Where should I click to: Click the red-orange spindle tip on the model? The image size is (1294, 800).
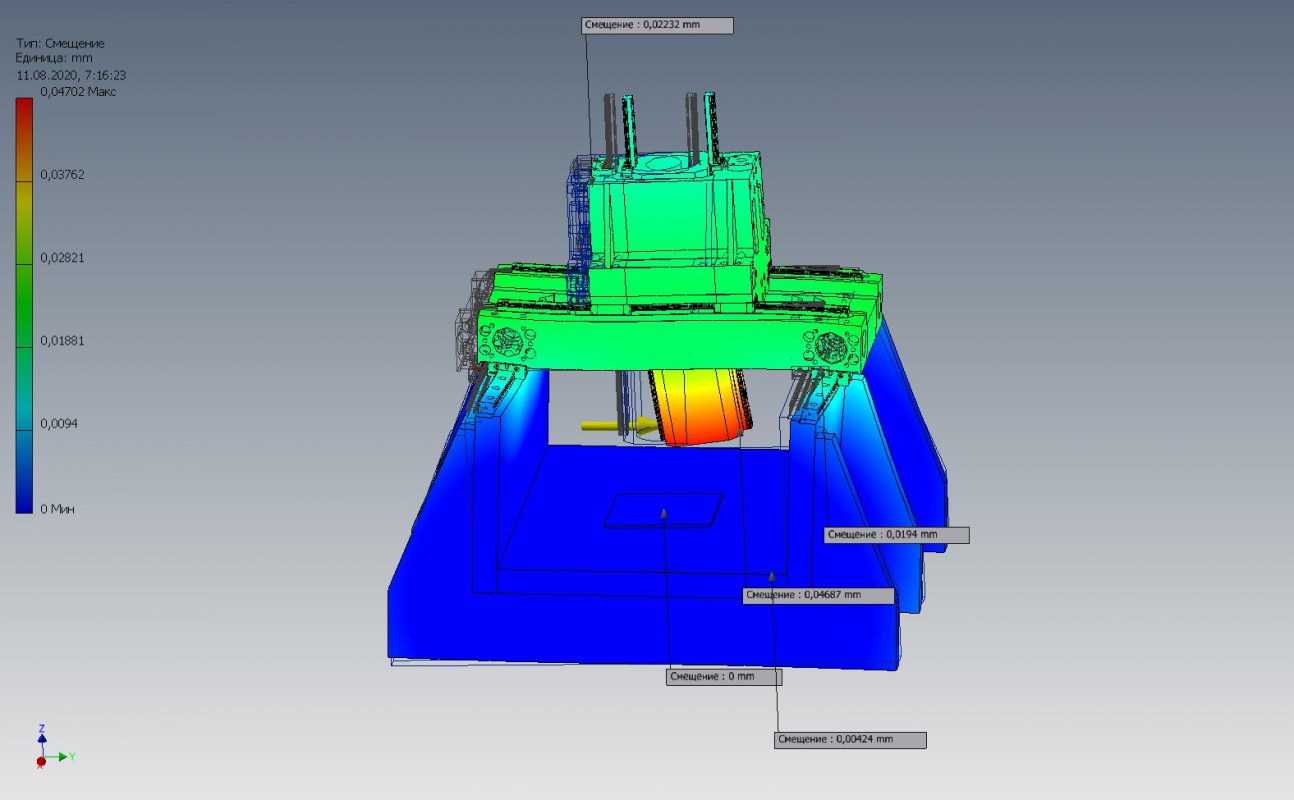click(x=700, y=410)
